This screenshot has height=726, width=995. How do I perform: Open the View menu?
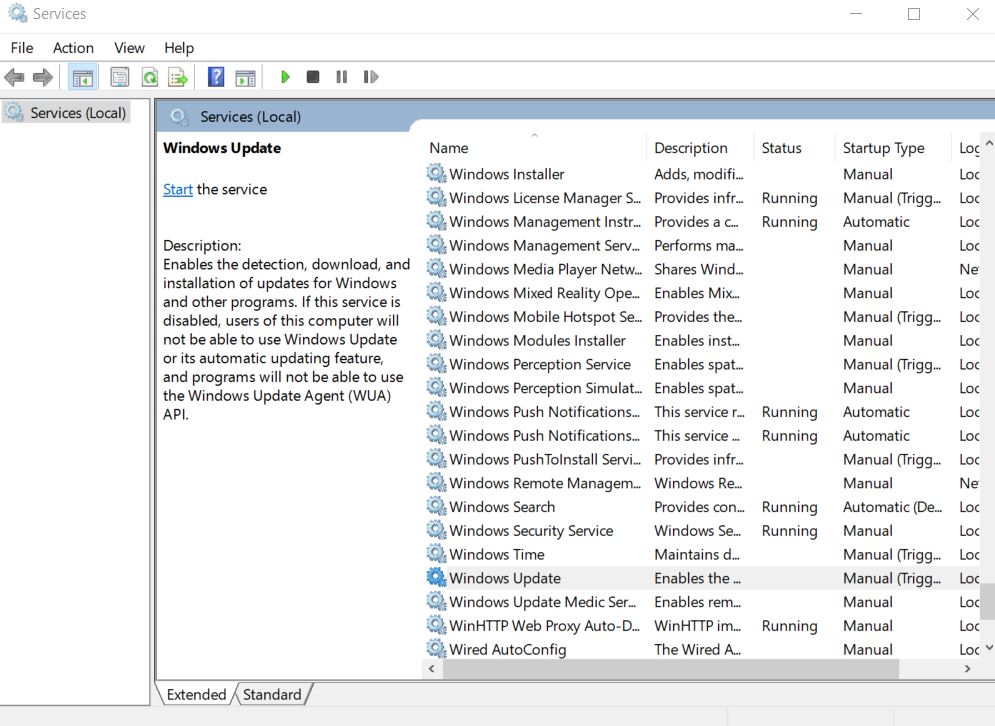tap(129, 48)
